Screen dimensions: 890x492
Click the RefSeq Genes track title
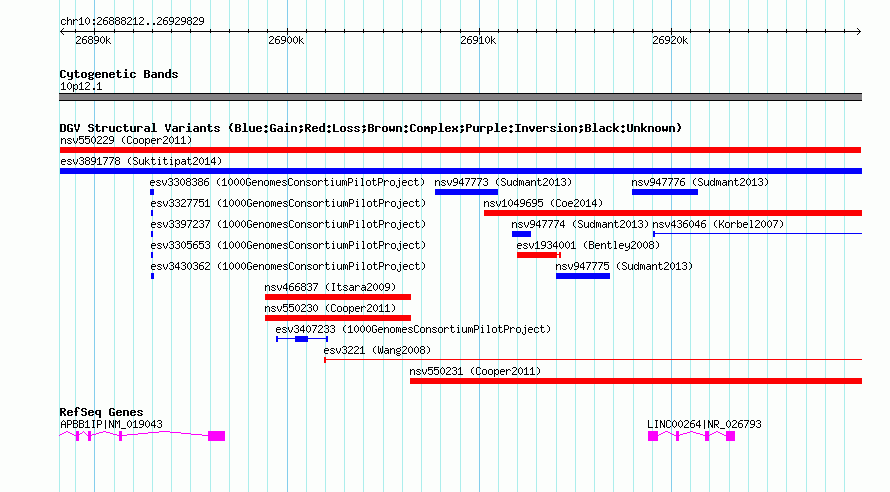pyautogui.click(x=101, y=412)
